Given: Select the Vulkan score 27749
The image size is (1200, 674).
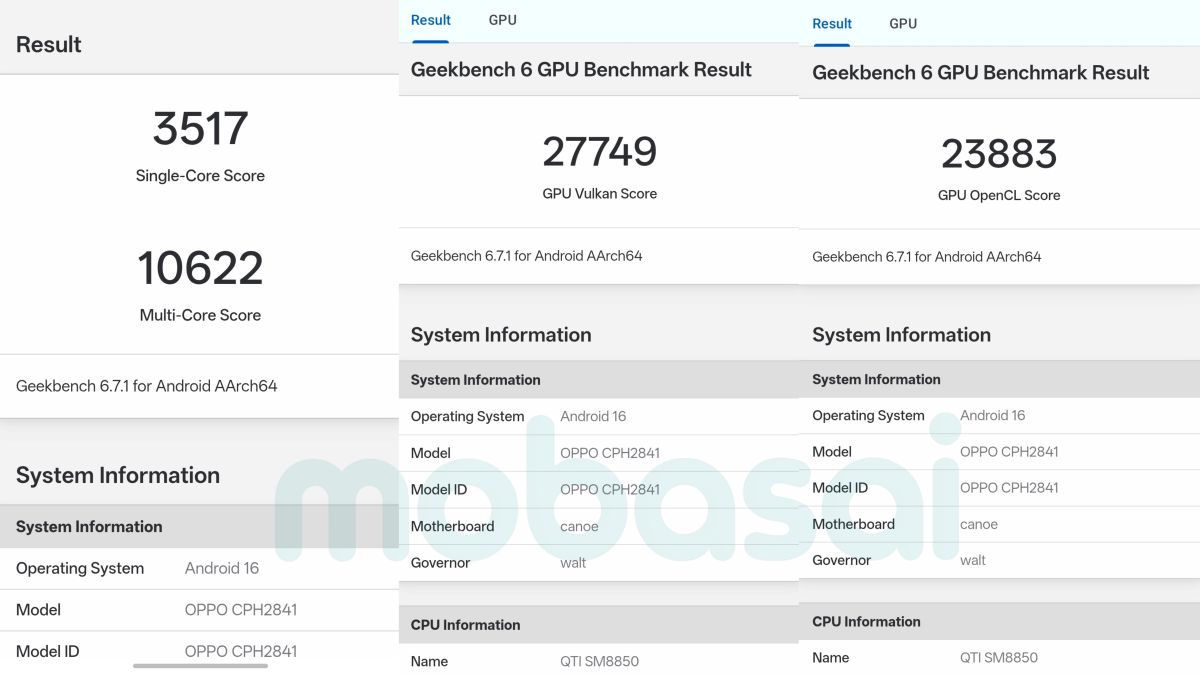Looking at the screenshot, I should tap(600, 151).
